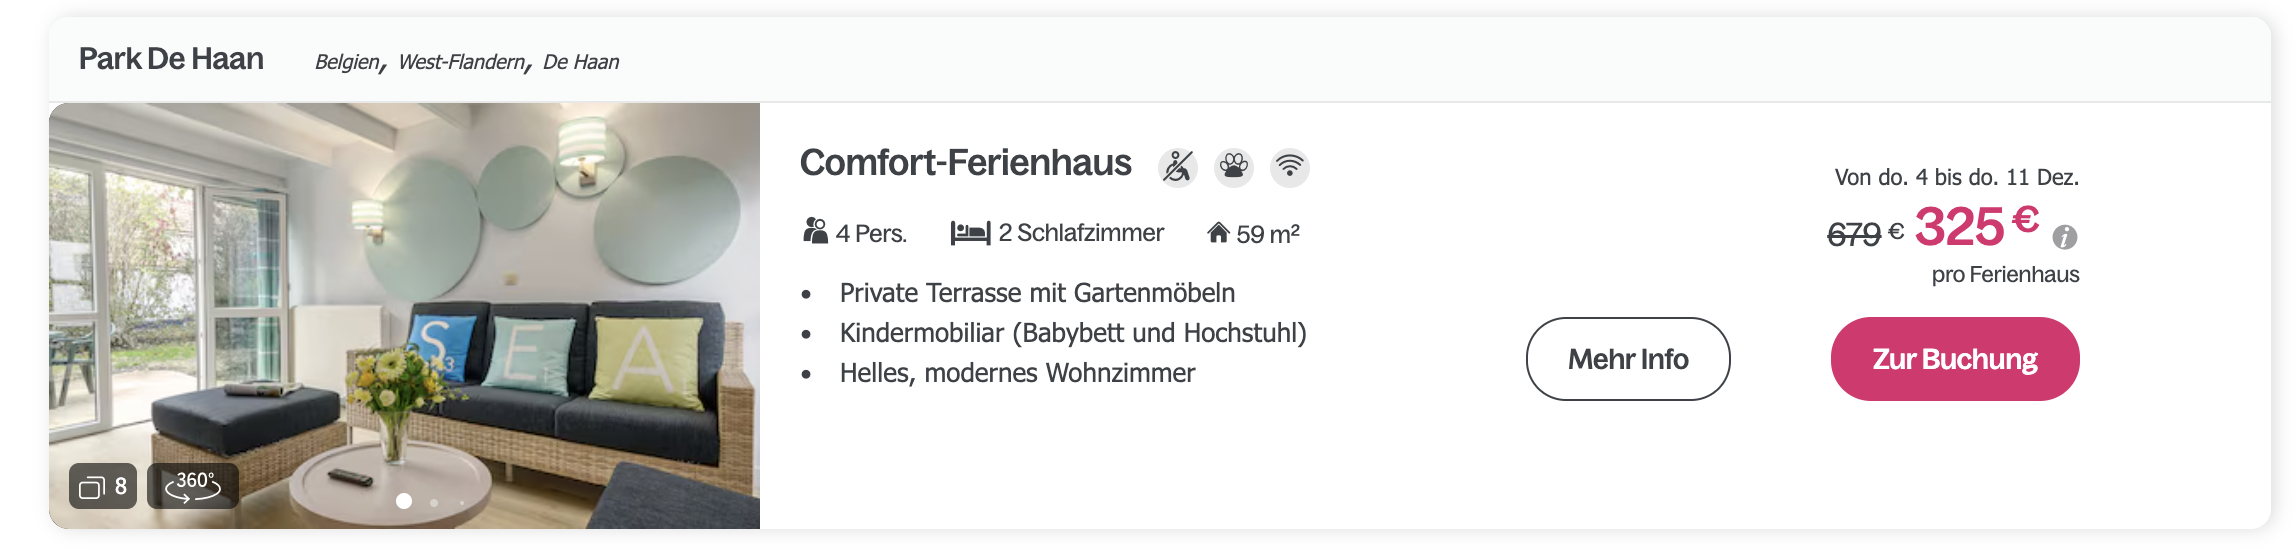Click the 59 m² house icon

tap(1218, 233)
